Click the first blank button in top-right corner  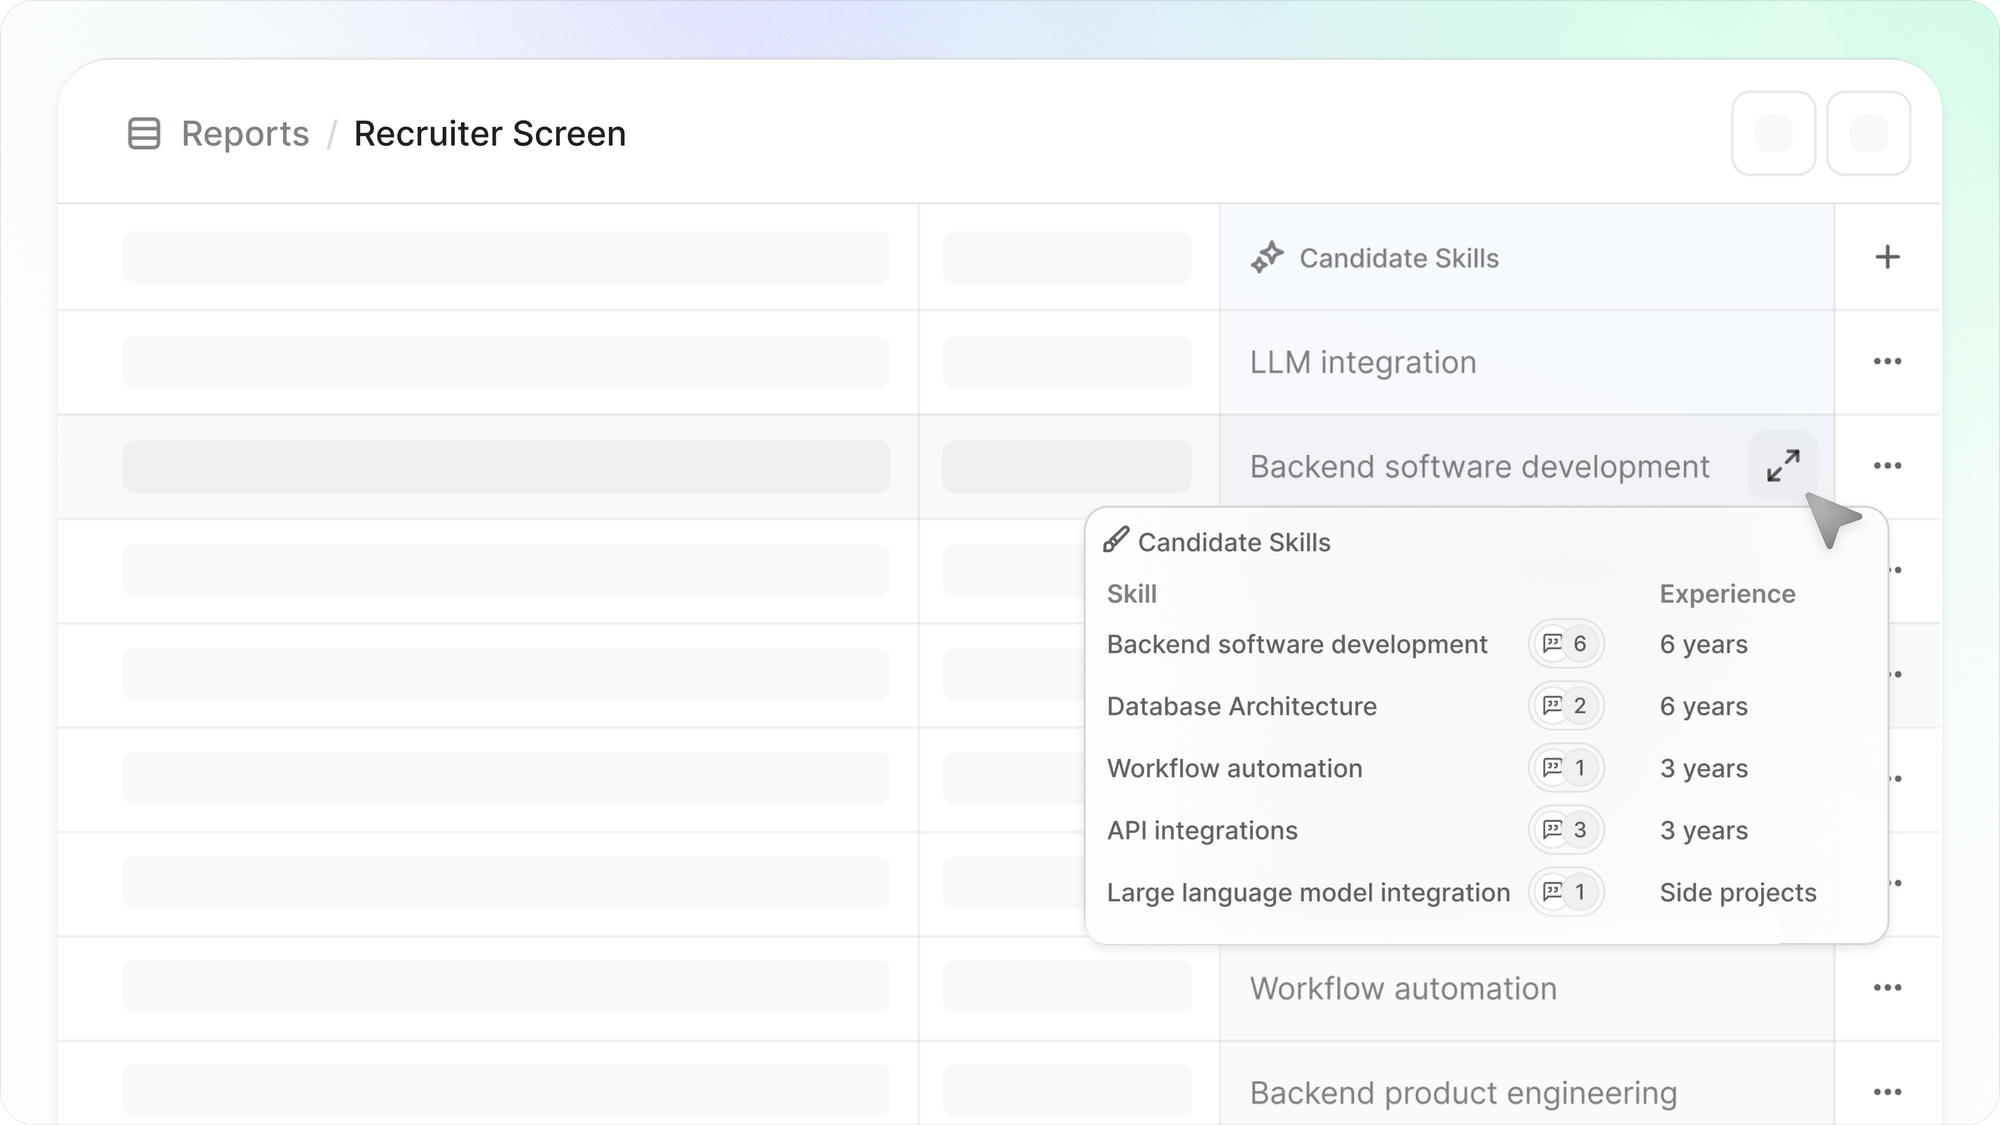pos(1773,133)
